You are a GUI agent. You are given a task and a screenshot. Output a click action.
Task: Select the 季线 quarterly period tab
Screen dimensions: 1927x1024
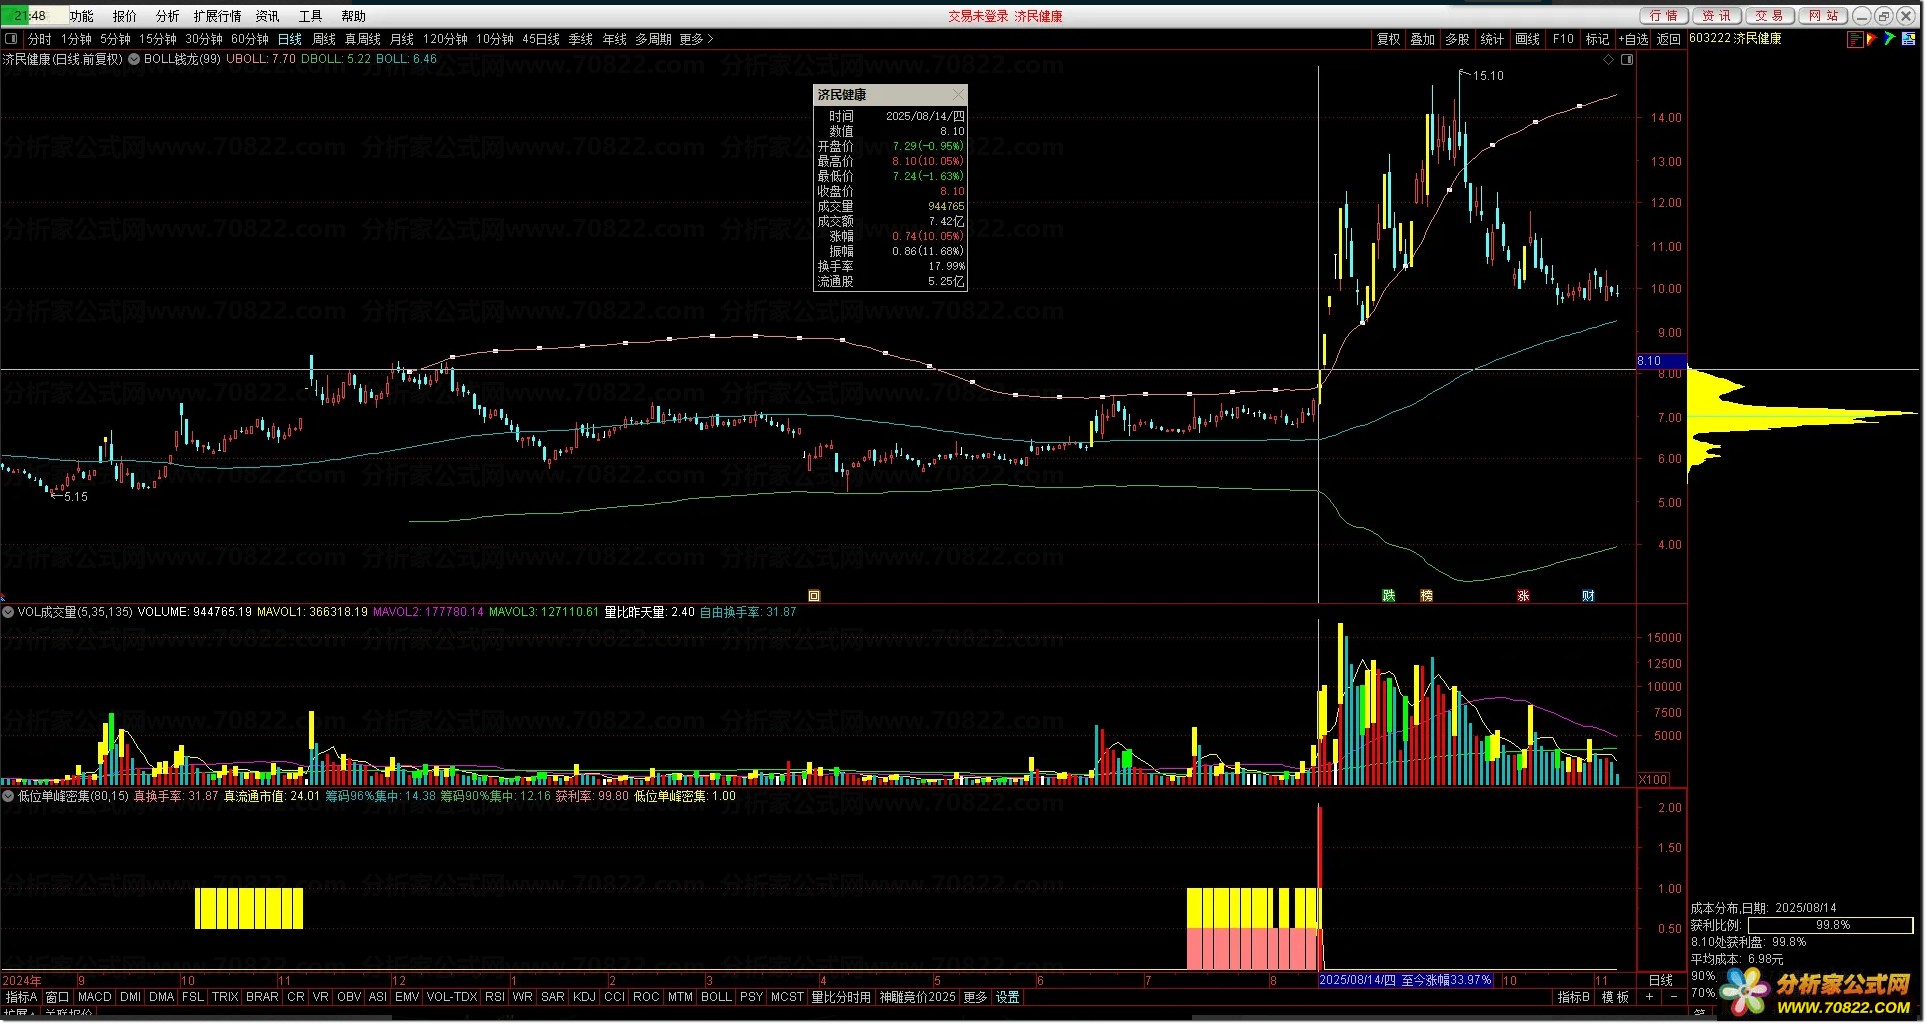[x=581, y=39]
